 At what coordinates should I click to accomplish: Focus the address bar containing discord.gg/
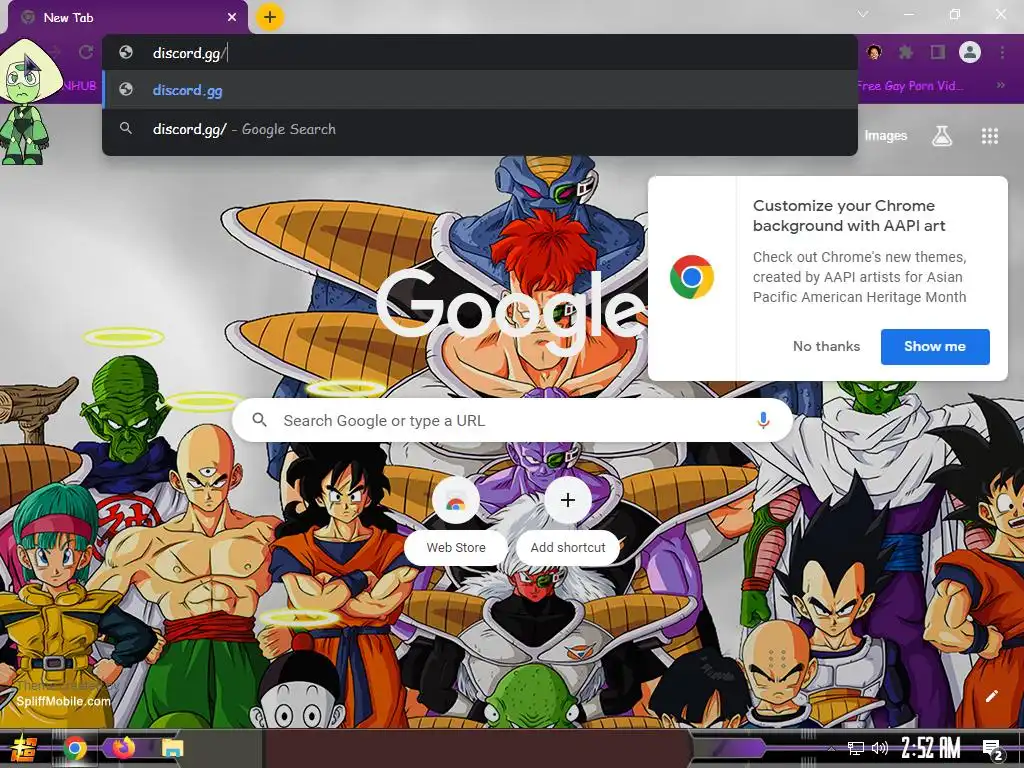click(x=480, y=53)
